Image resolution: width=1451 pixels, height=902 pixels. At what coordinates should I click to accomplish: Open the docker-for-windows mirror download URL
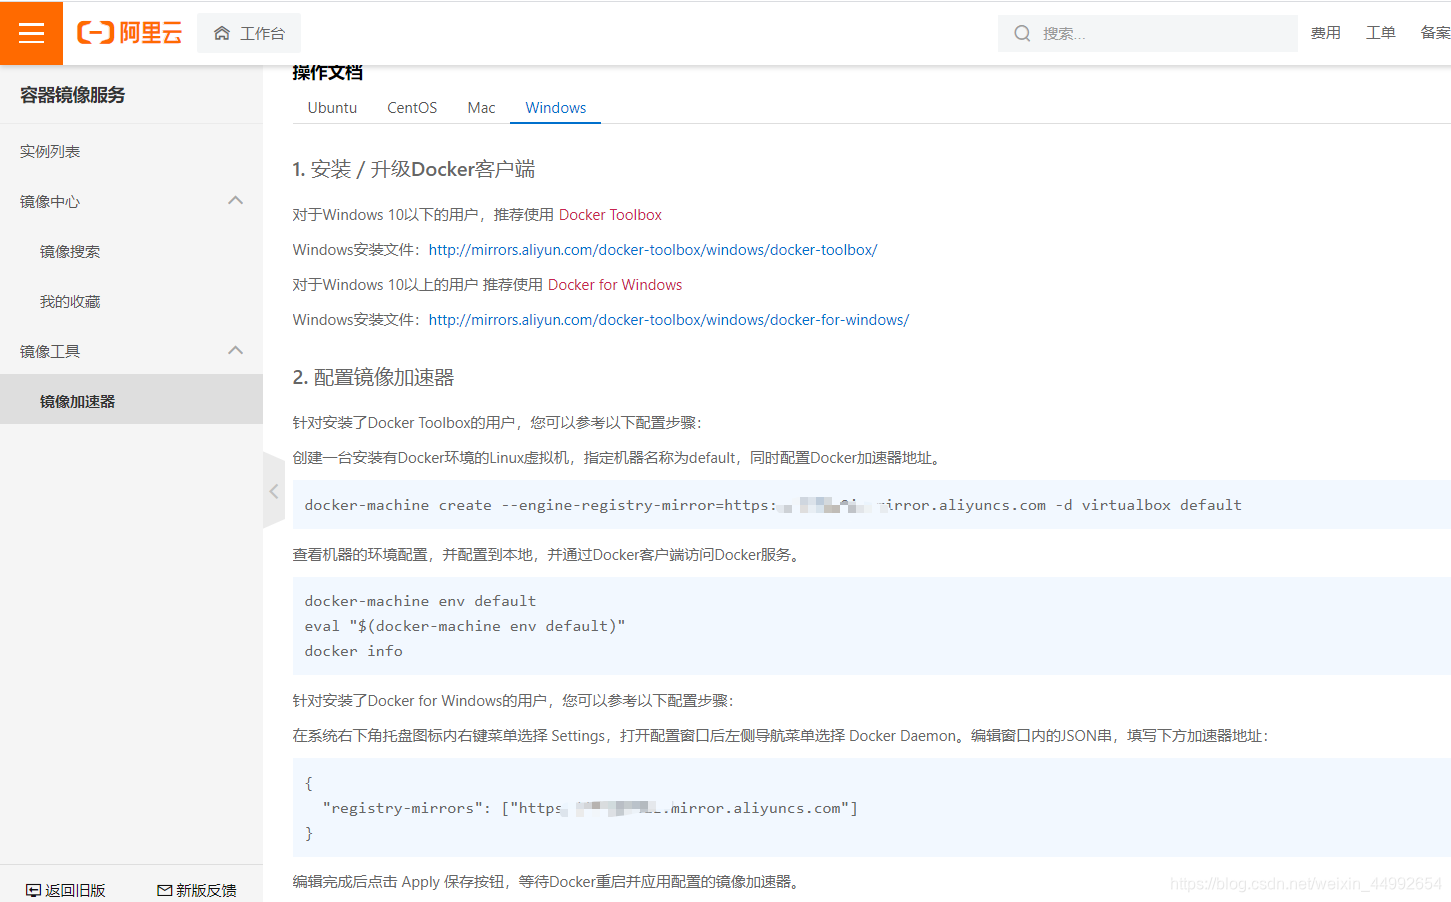[669, 320]
